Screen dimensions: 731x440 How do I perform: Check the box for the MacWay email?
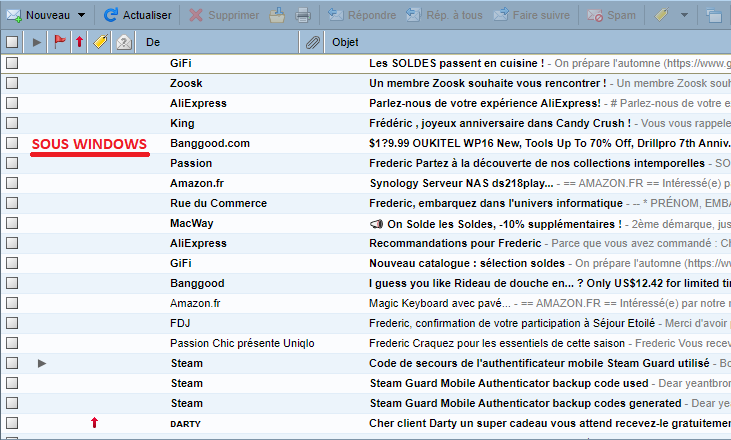point(12,223)
